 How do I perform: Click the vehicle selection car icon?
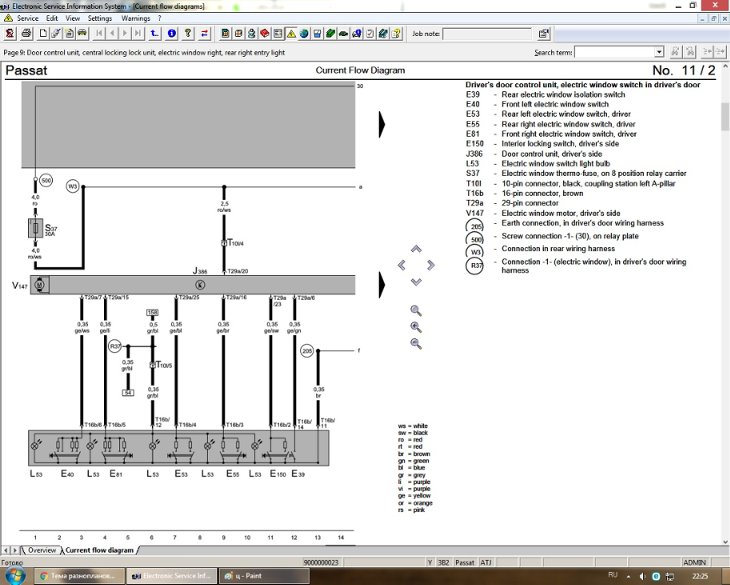coord(82,34)
